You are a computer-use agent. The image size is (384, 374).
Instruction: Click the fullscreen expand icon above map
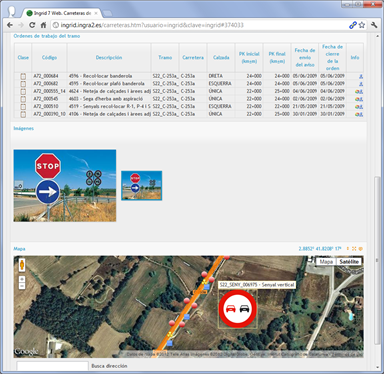(354, 249)
